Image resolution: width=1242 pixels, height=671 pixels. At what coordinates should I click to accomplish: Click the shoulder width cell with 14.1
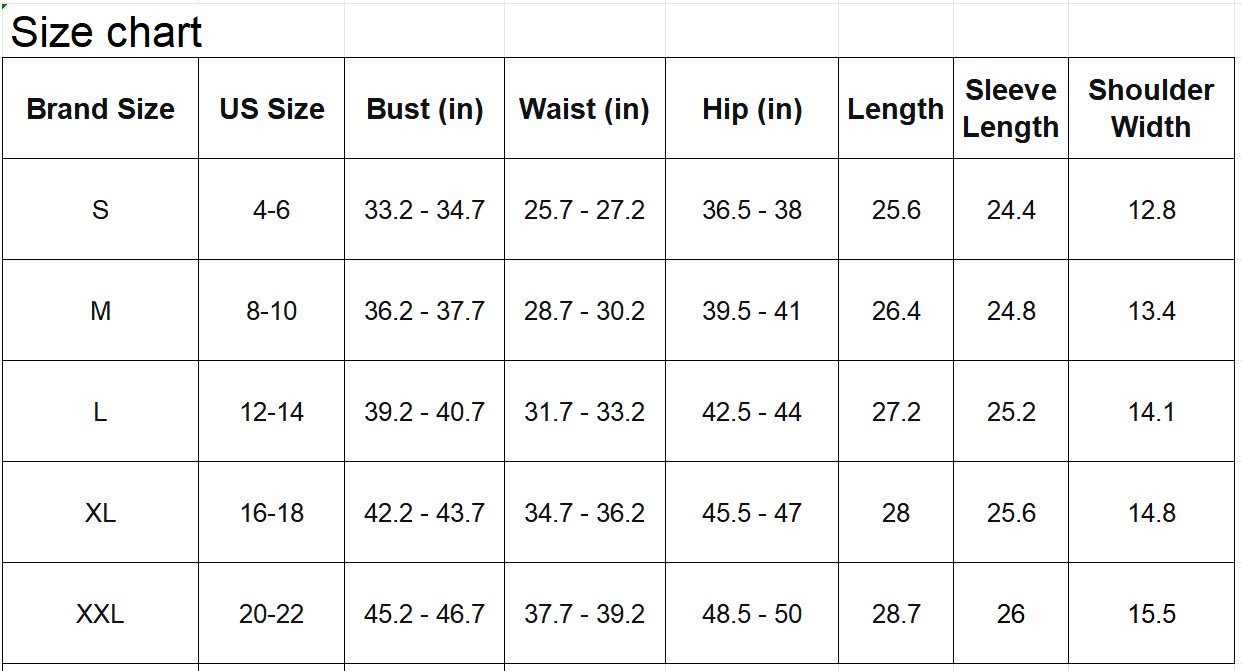[1151, 412]
